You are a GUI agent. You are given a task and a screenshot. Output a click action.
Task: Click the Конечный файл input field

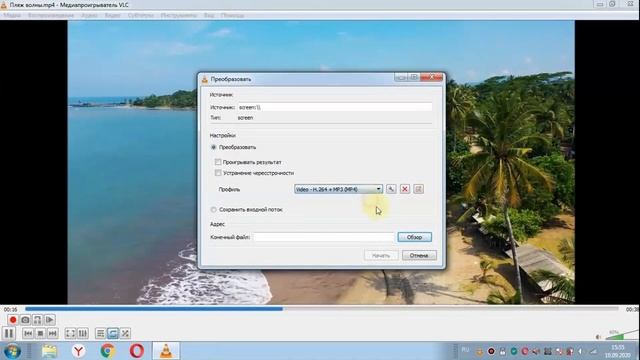pos(324,237)
